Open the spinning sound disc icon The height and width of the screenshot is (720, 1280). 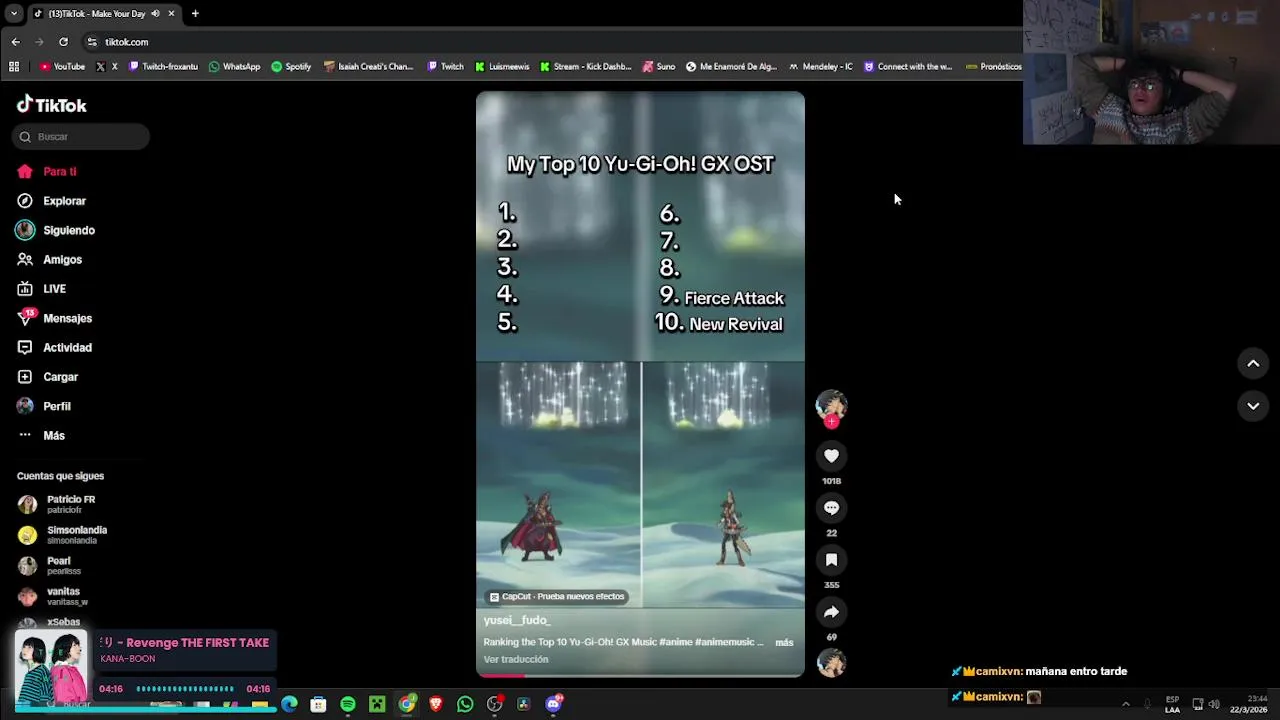[831, 663]
